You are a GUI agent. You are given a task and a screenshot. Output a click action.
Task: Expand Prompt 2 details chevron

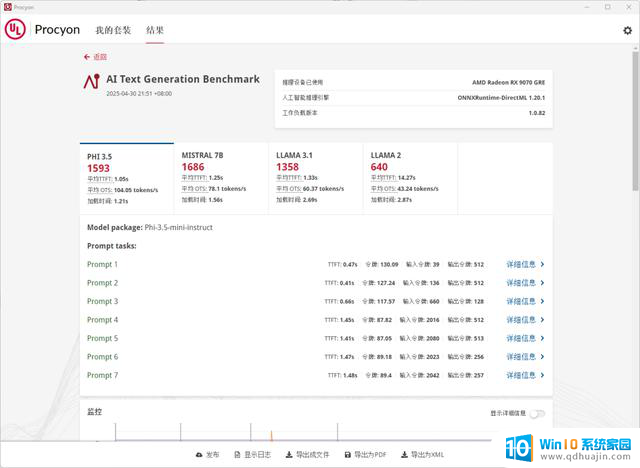pyautogui.click(x=542, y=283)
